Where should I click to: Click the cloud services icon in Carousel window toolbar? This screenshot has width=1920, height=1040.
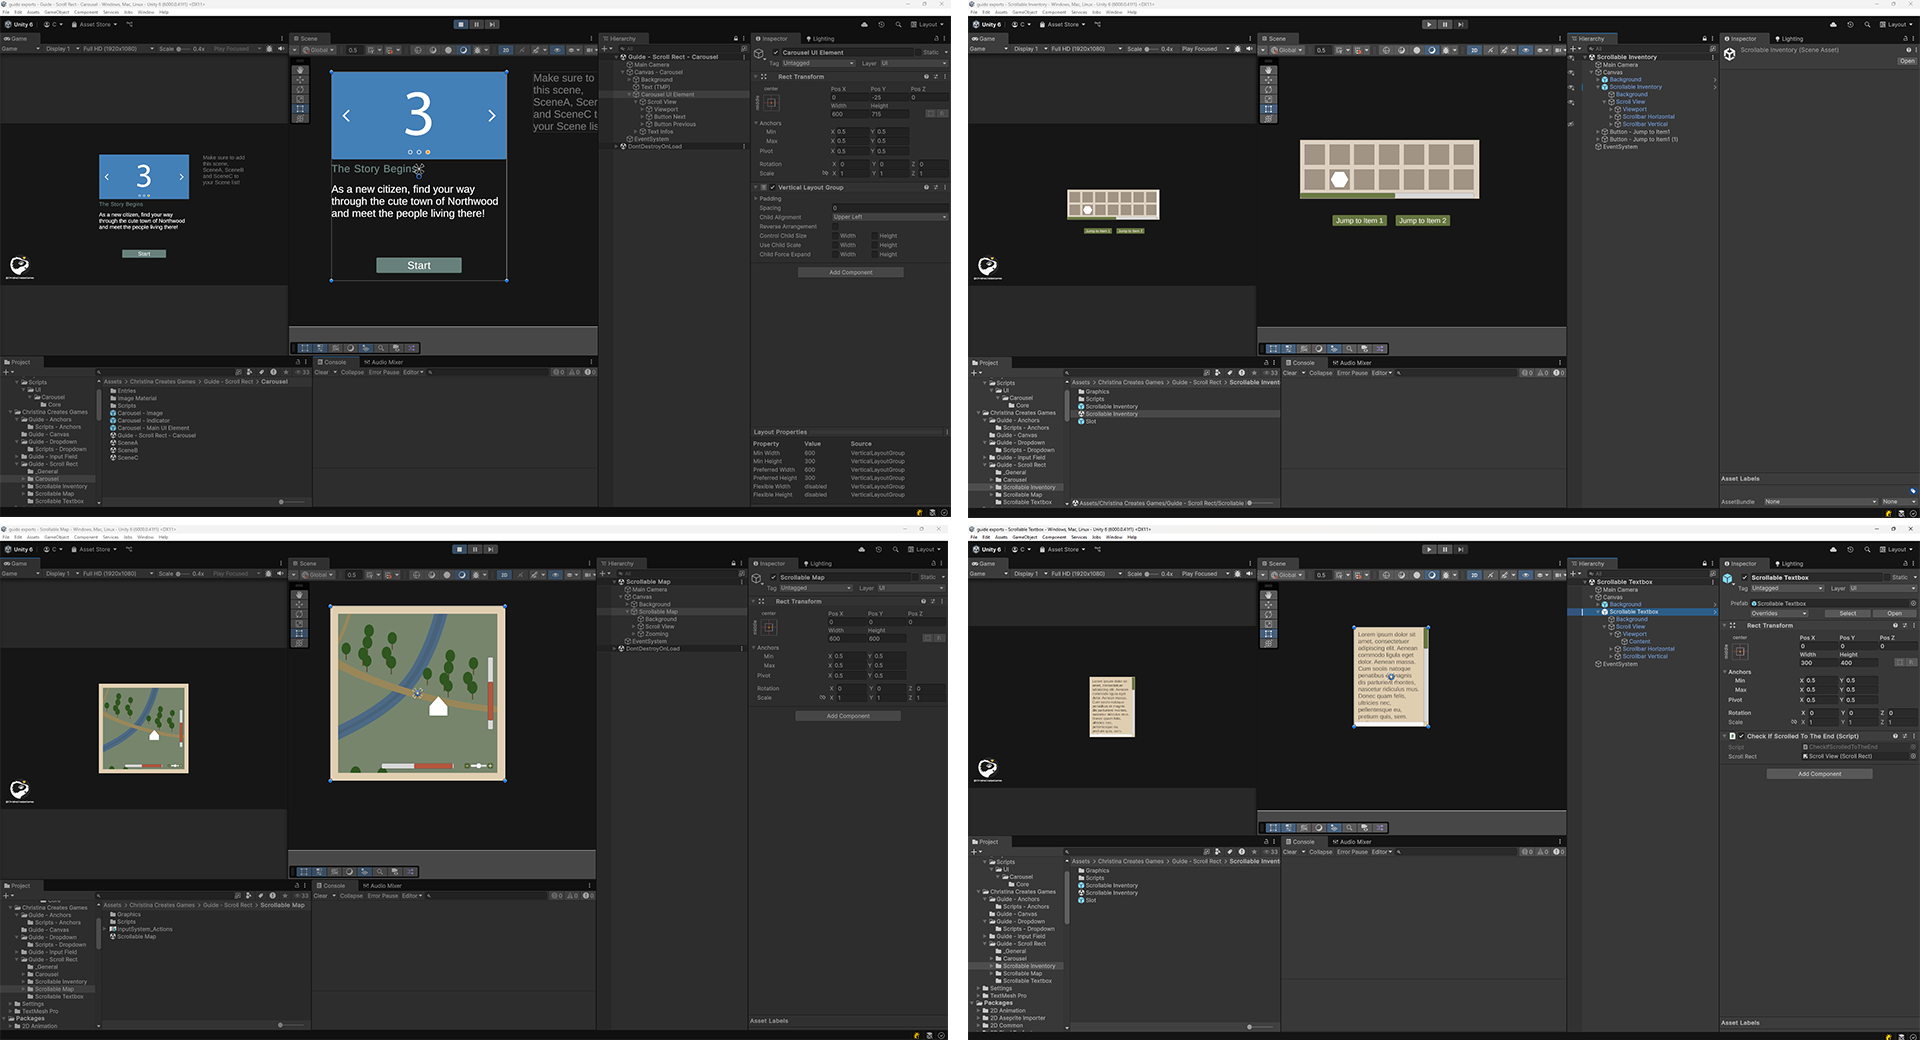tap(864, 25)
